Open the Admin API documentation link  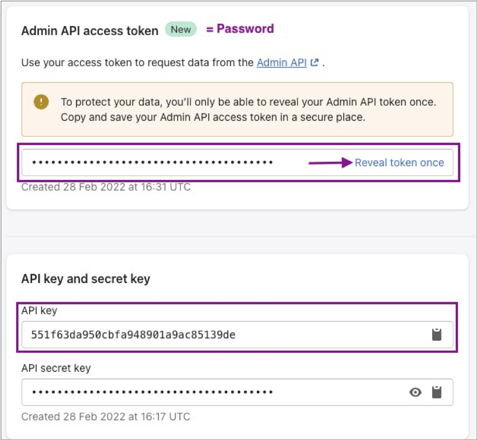(x=282, y=62)
